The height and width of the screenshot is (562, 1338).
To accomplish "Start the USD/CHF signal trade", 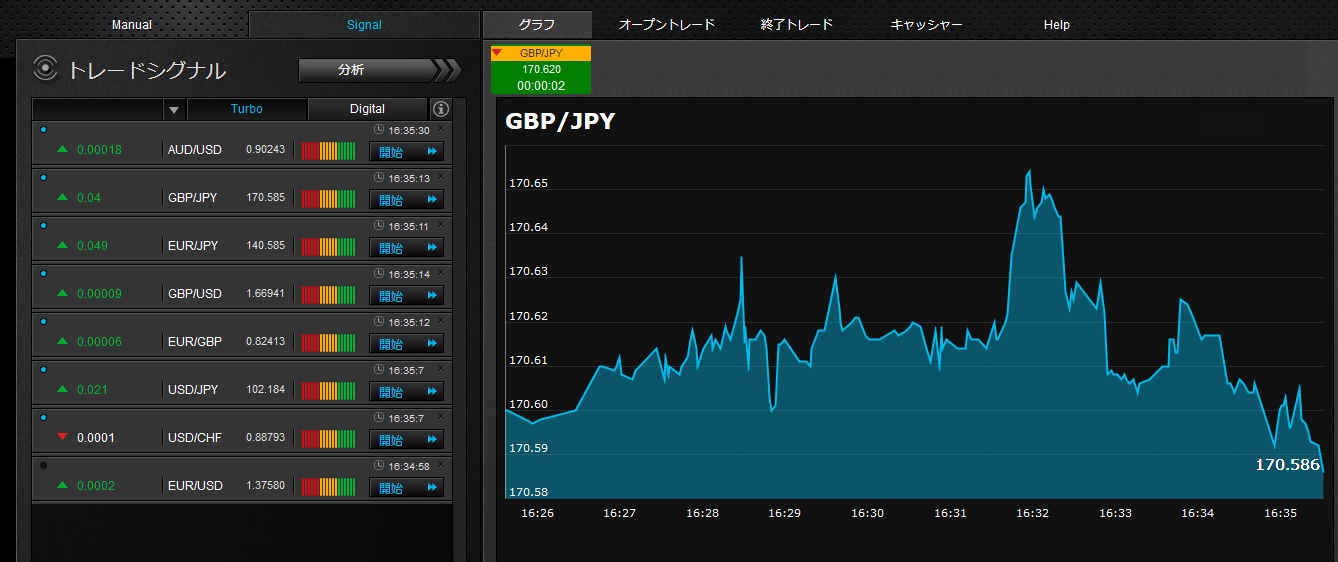I will (x=406, y=439).
